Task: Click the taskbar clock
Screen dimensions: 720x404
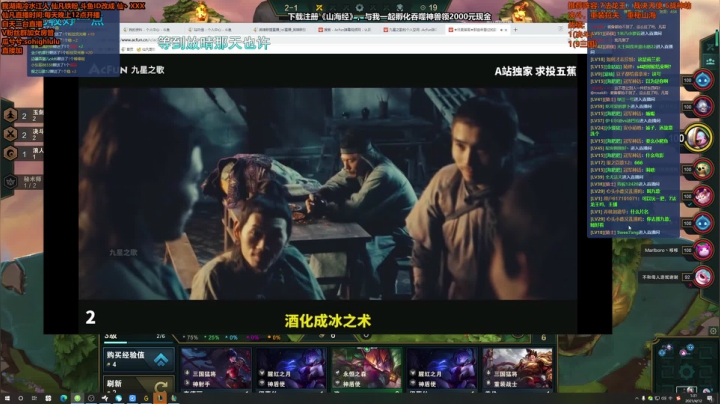Action: click(x=694, y=398)
